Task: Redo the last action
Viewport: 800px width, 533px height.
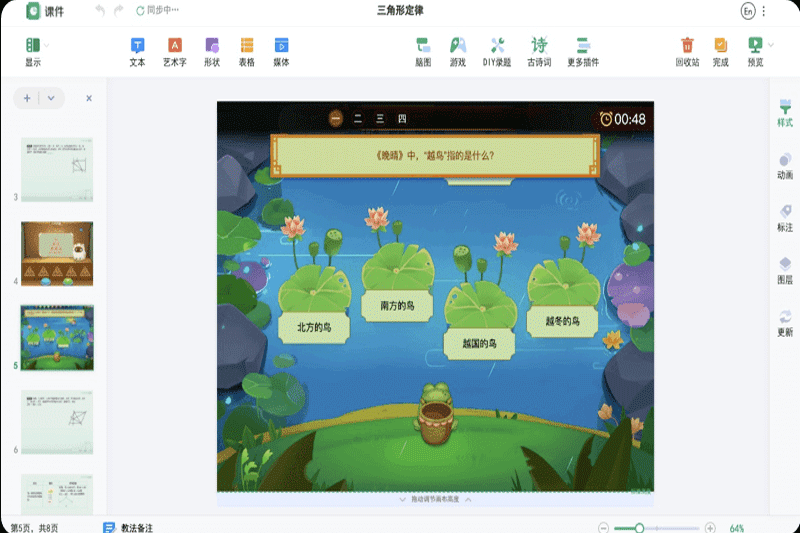Action: pos(119,10)
